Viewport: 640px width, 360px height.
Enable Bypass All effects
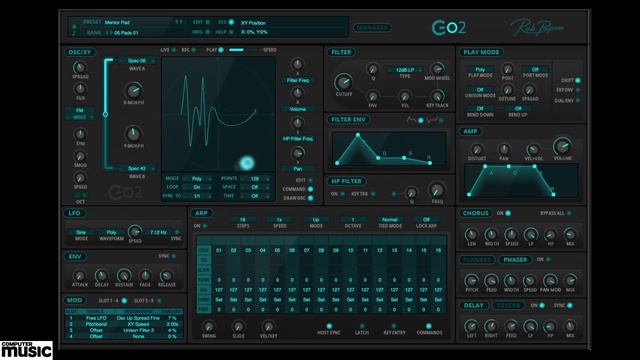pos(569,213)
